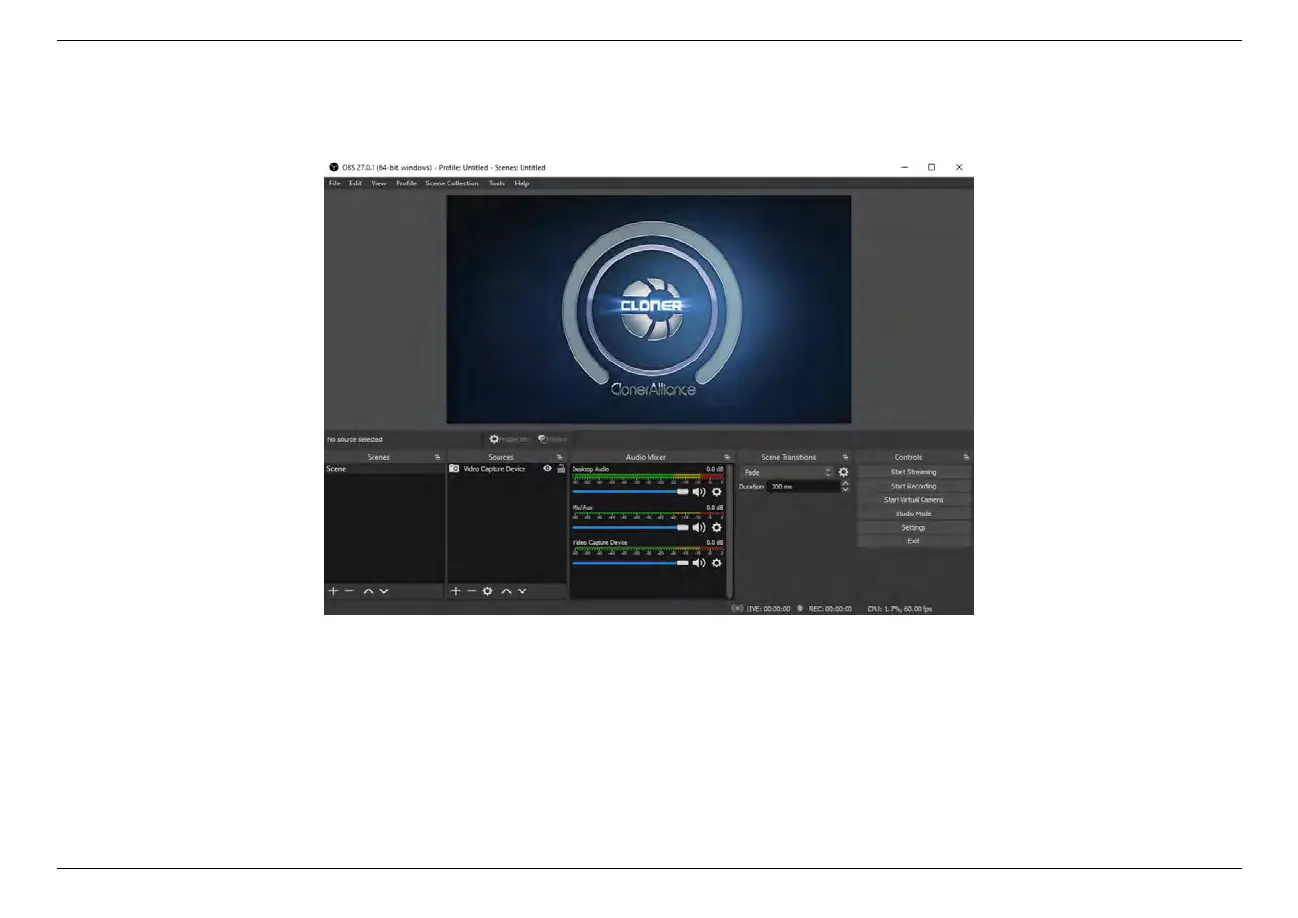Click the Exit button

[x=913, y=541]
